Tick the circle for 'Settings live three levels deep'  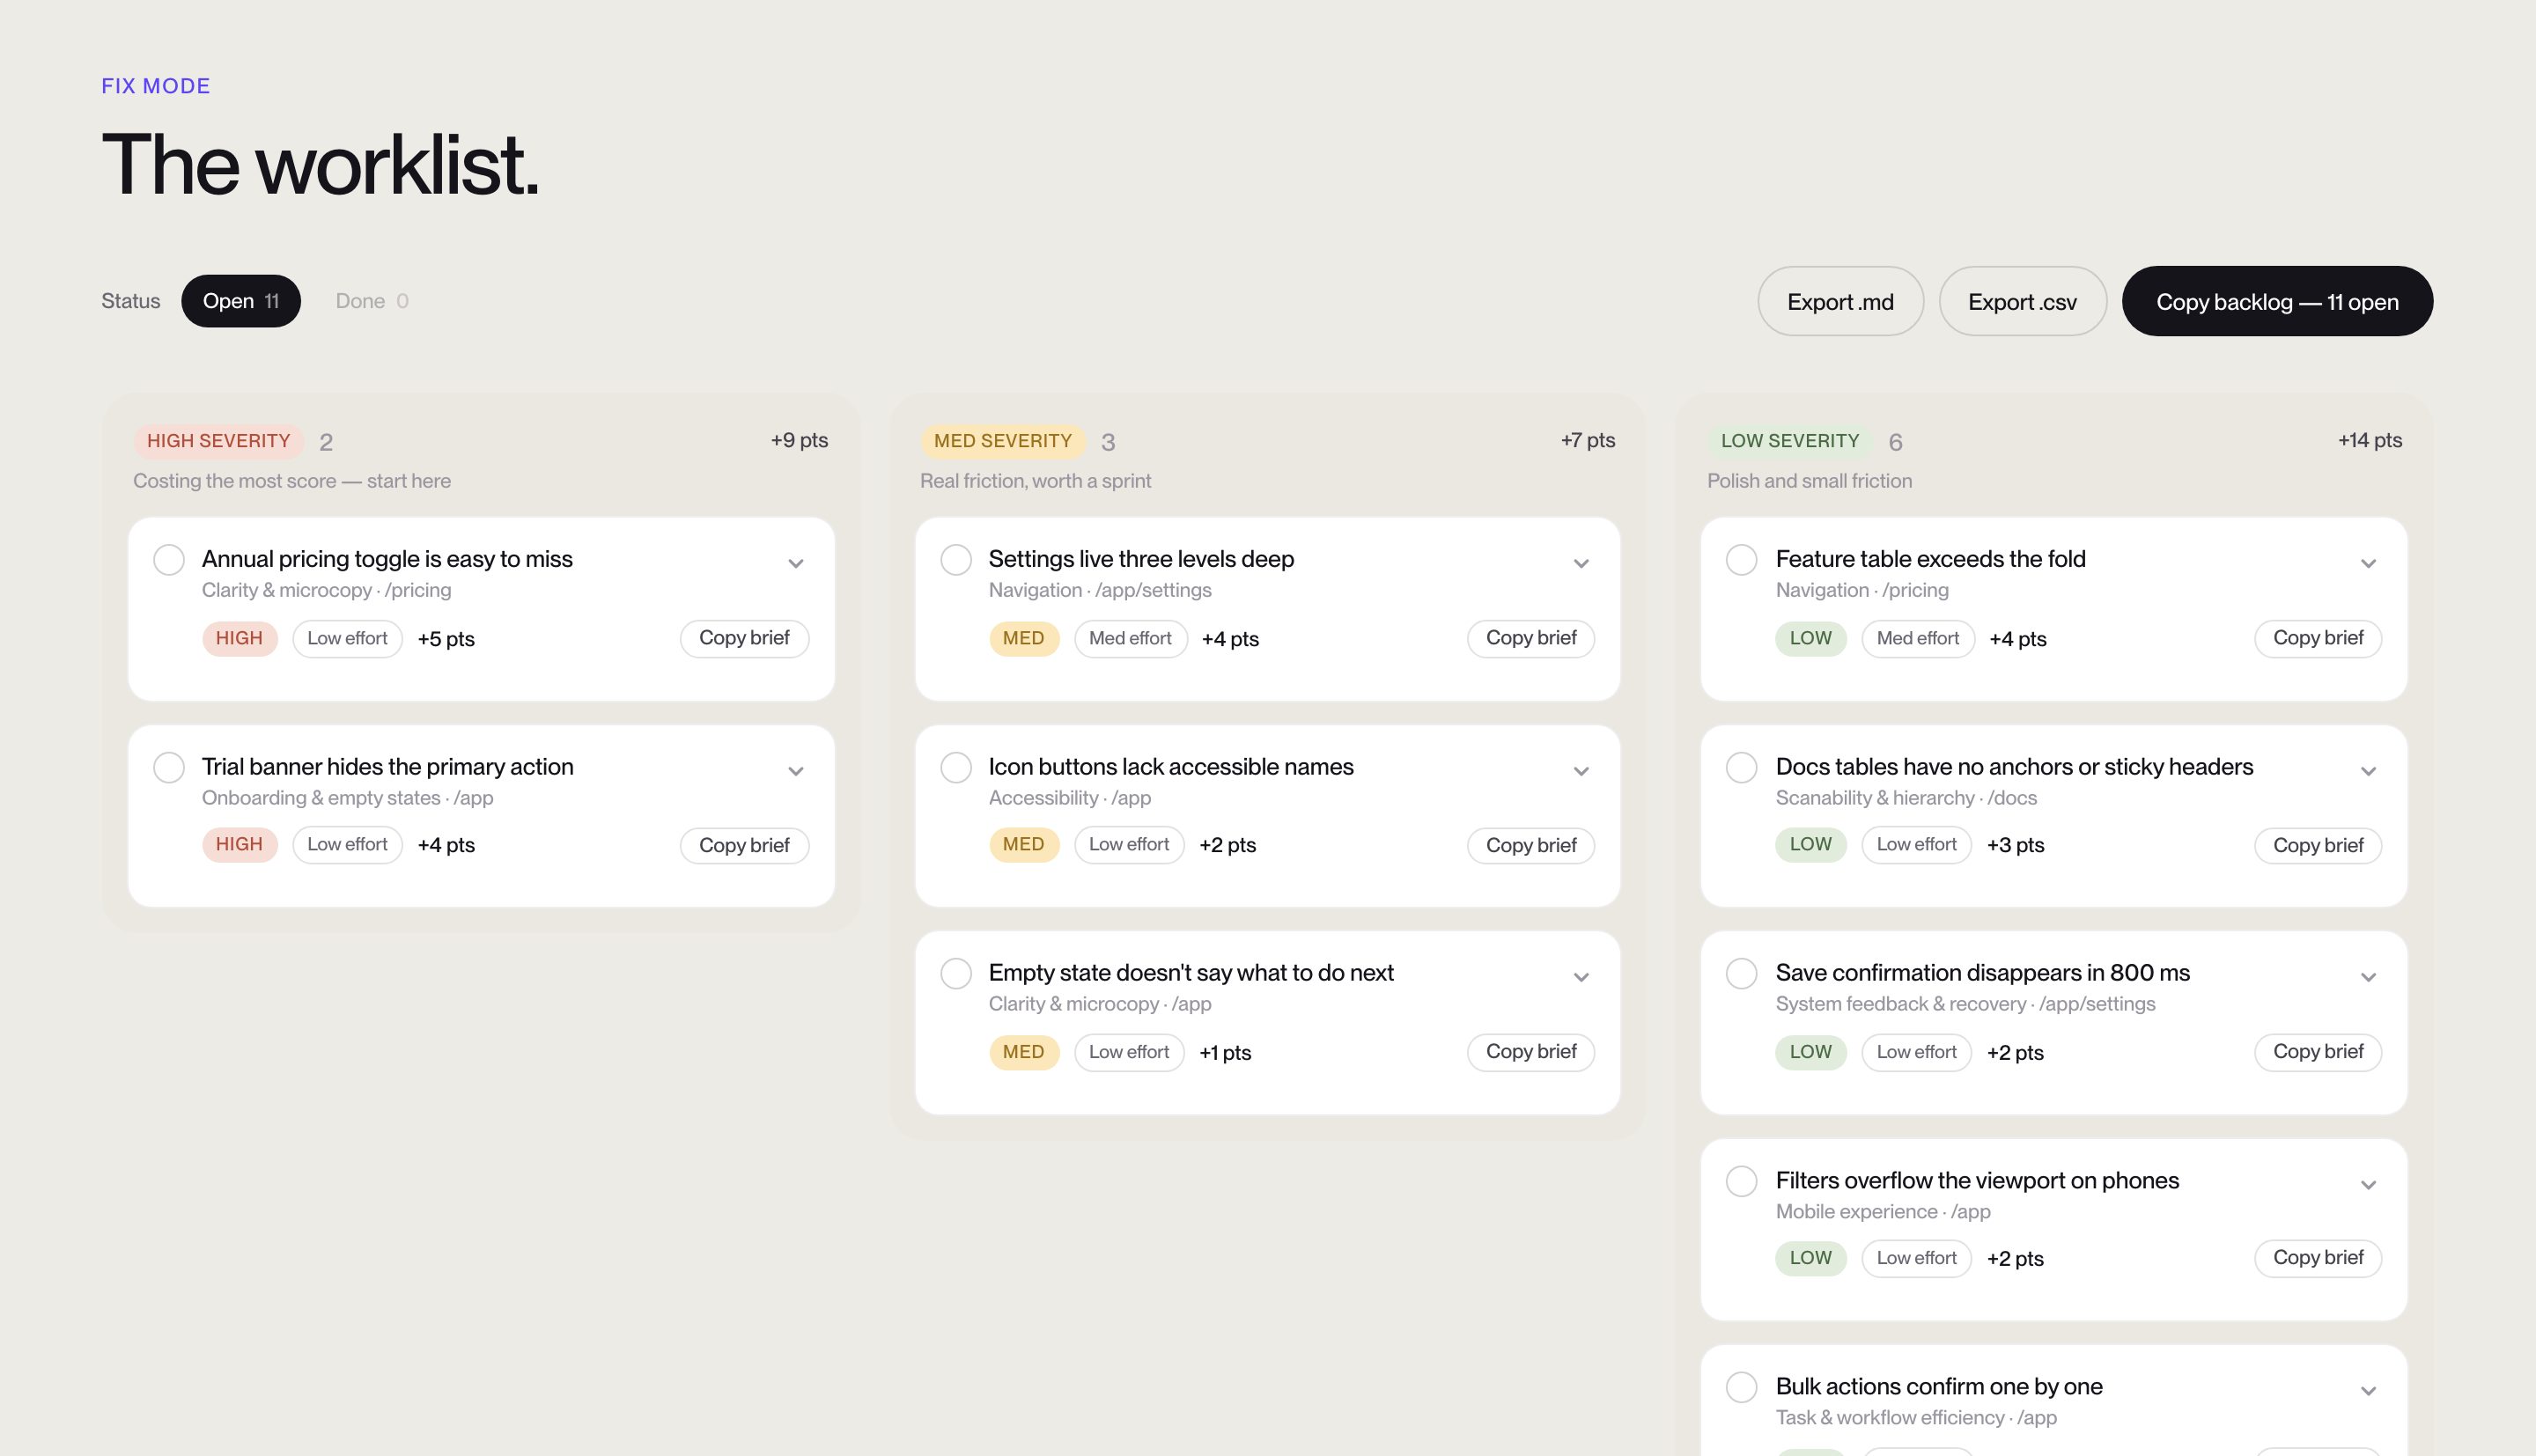click(x=956, y=560)
